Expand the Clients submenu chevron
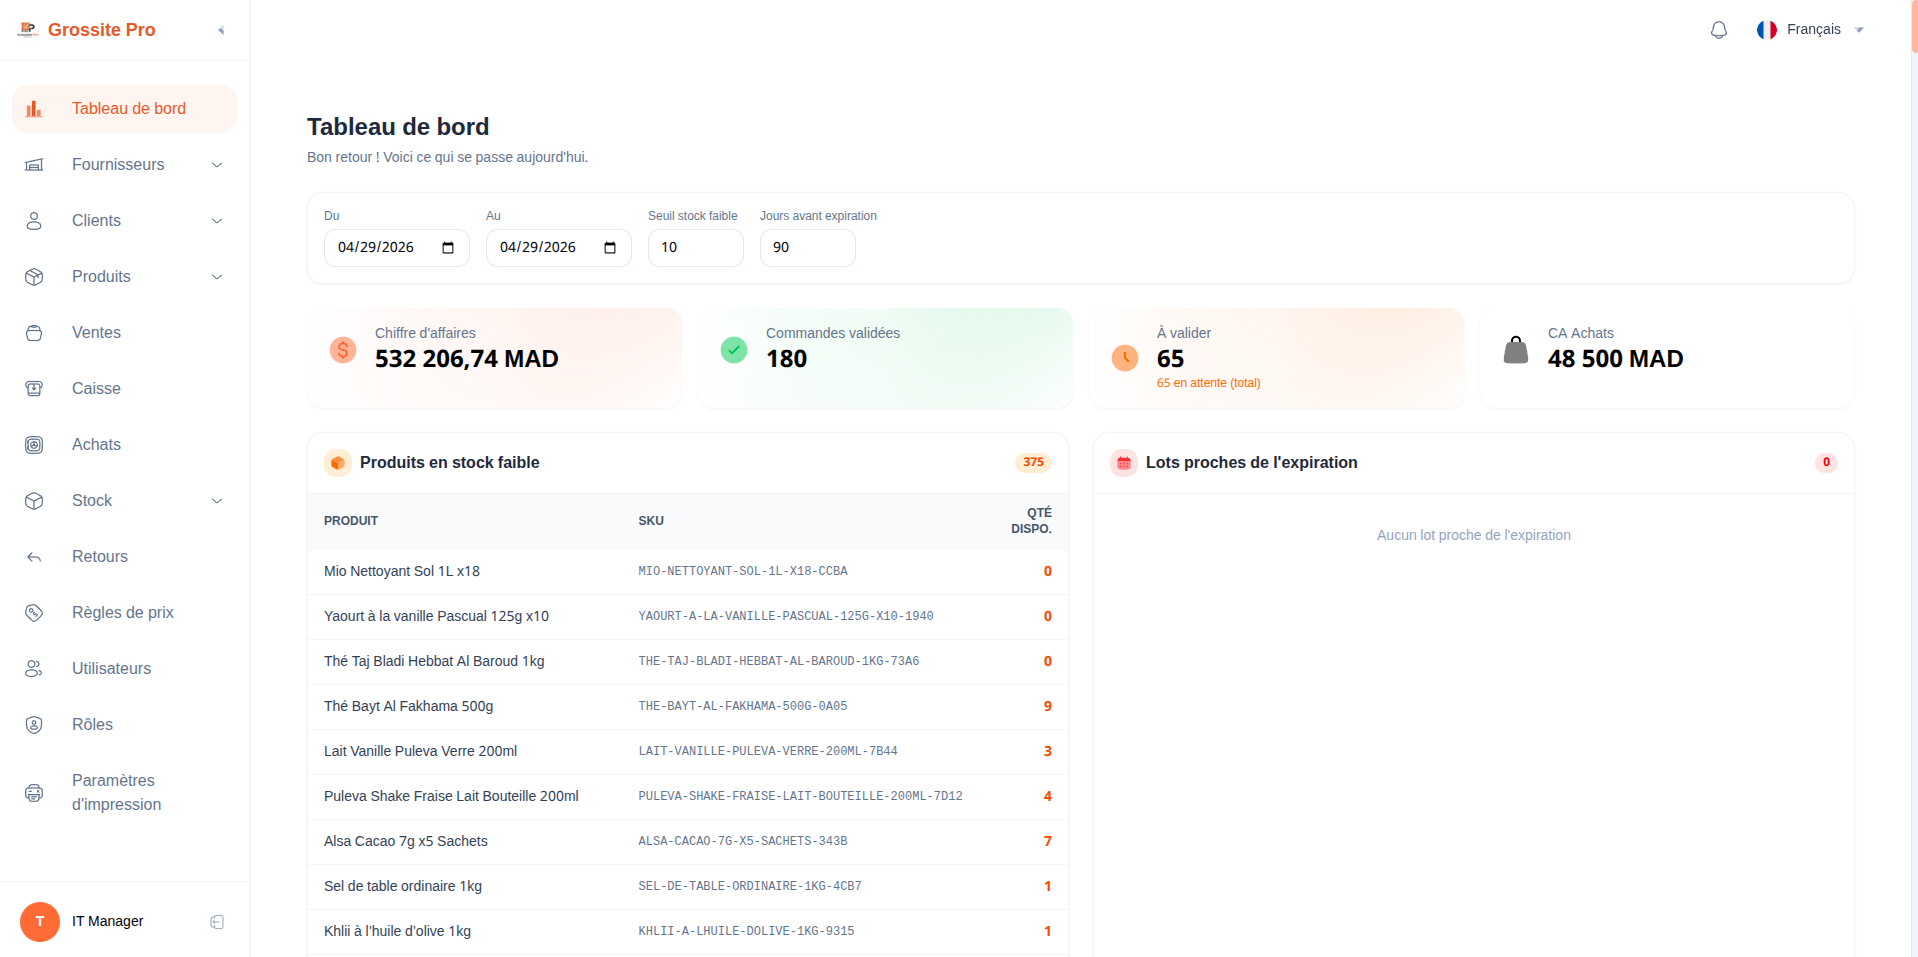The height and width of the screenshot is (957, 1918). tap(217, 221)
